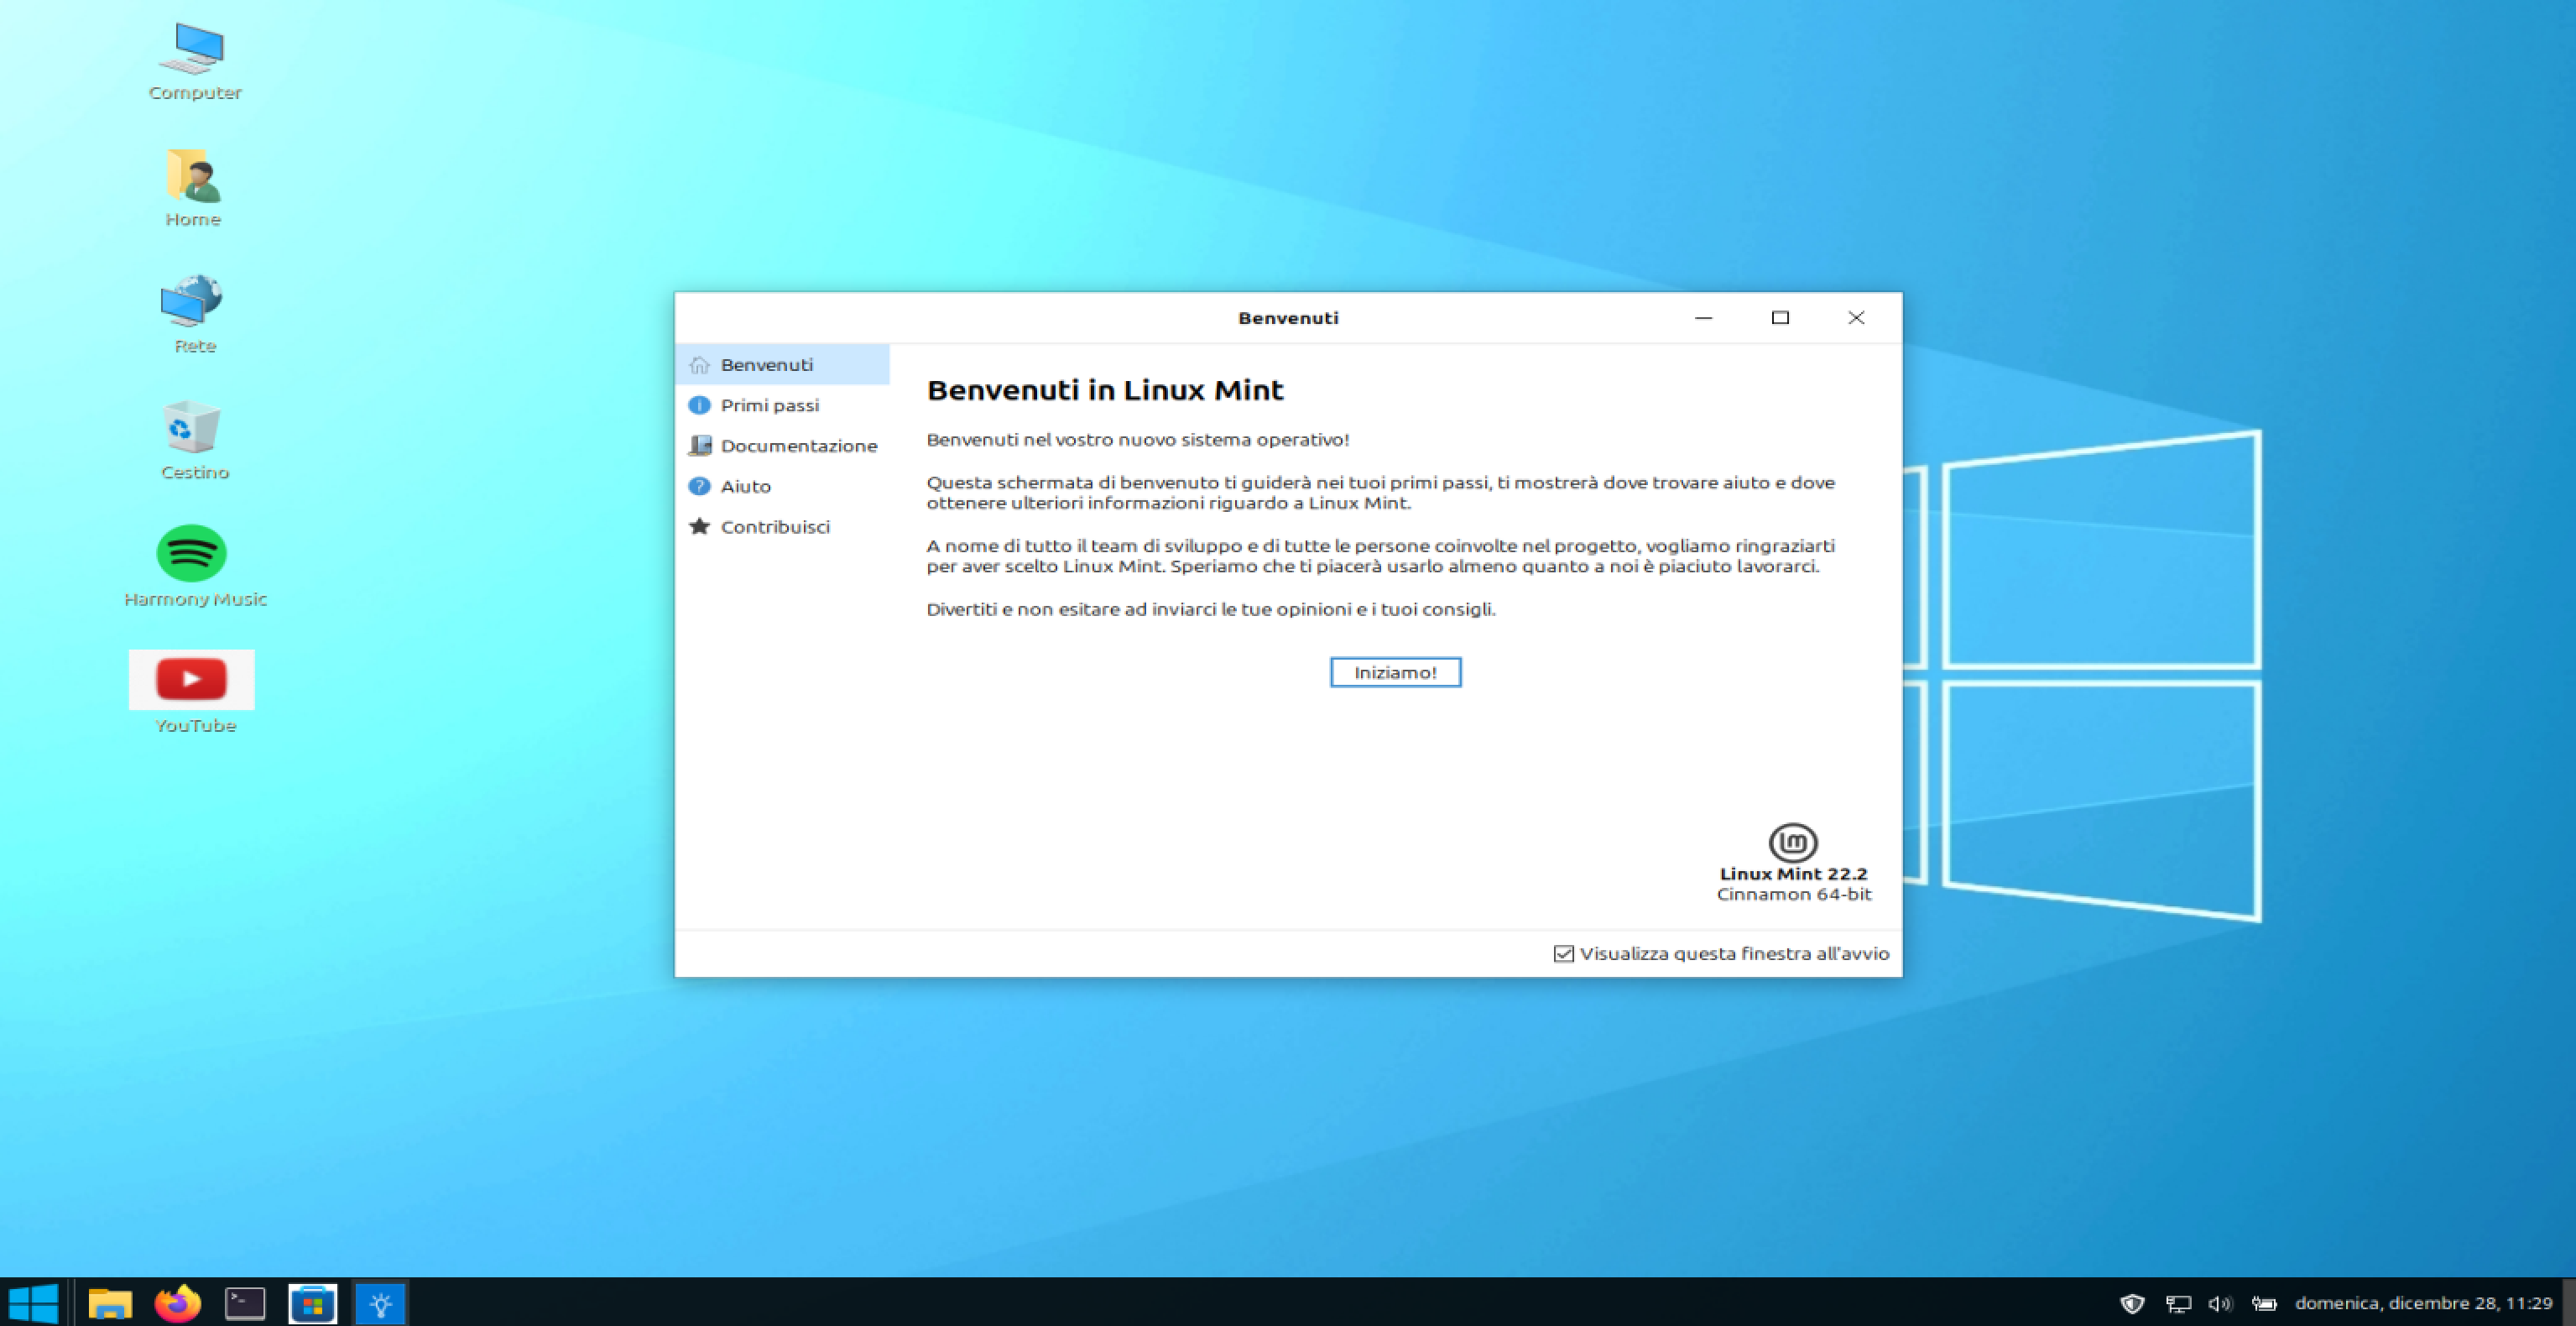The image size is (2576, 1326).
Task: Open the YouTube desktop shortcut
Action: (x=191, y=679)
